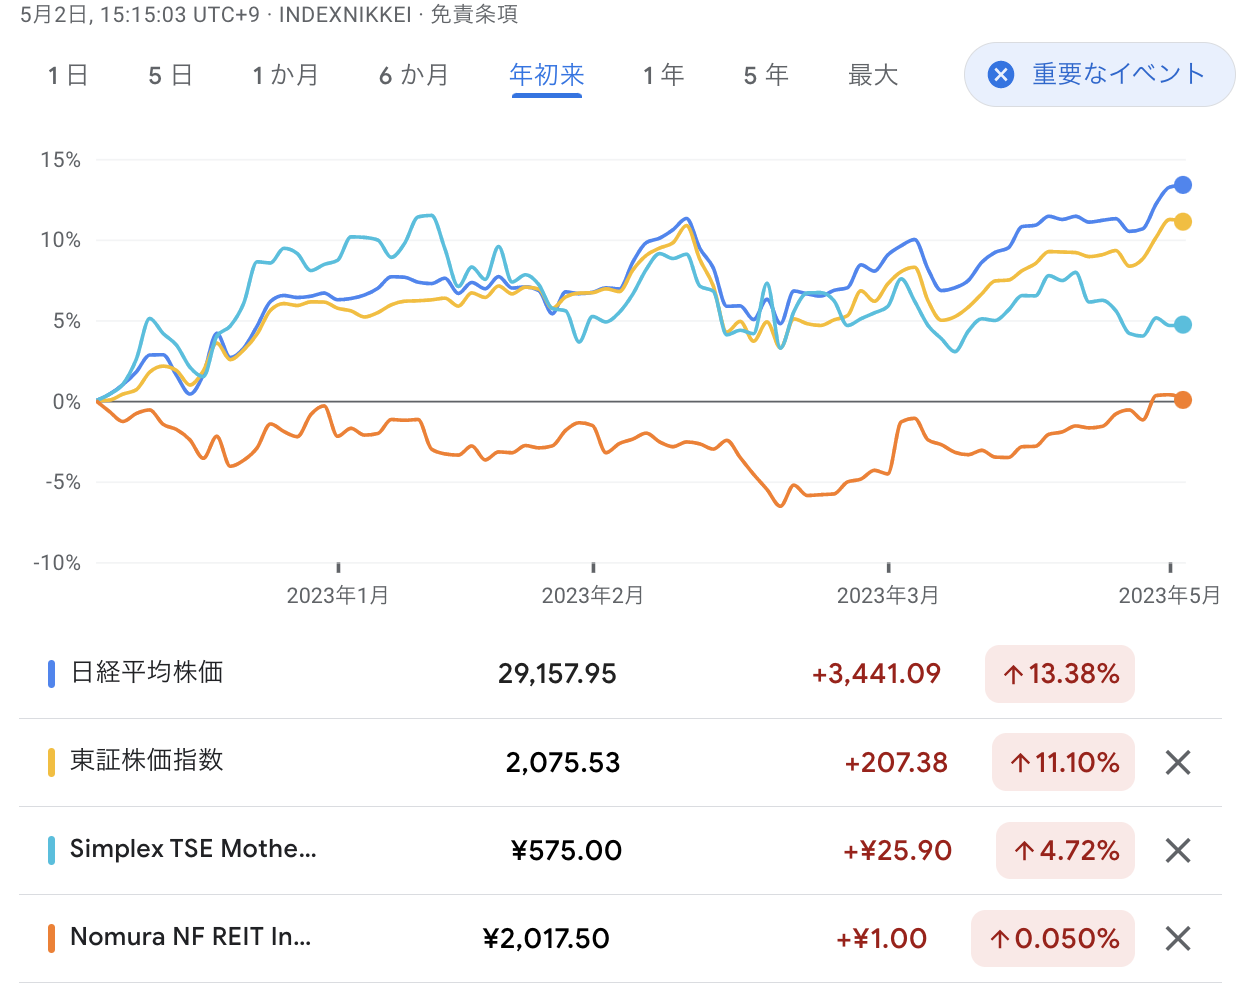1252x988 pixels.
Task: Click the blue Nikkei endpoint dot on chart
Action: tap(1182, 185)
